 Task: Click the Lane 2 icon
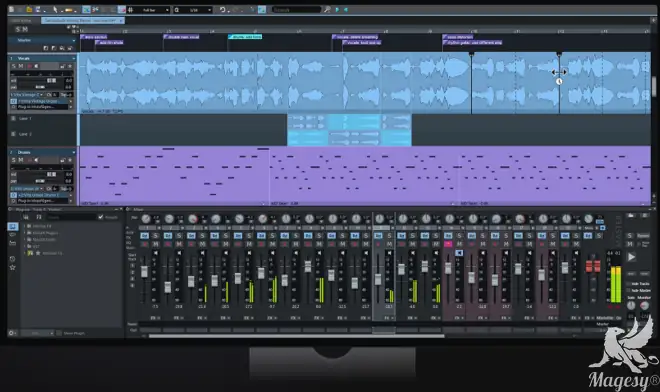tap(13, 134)
